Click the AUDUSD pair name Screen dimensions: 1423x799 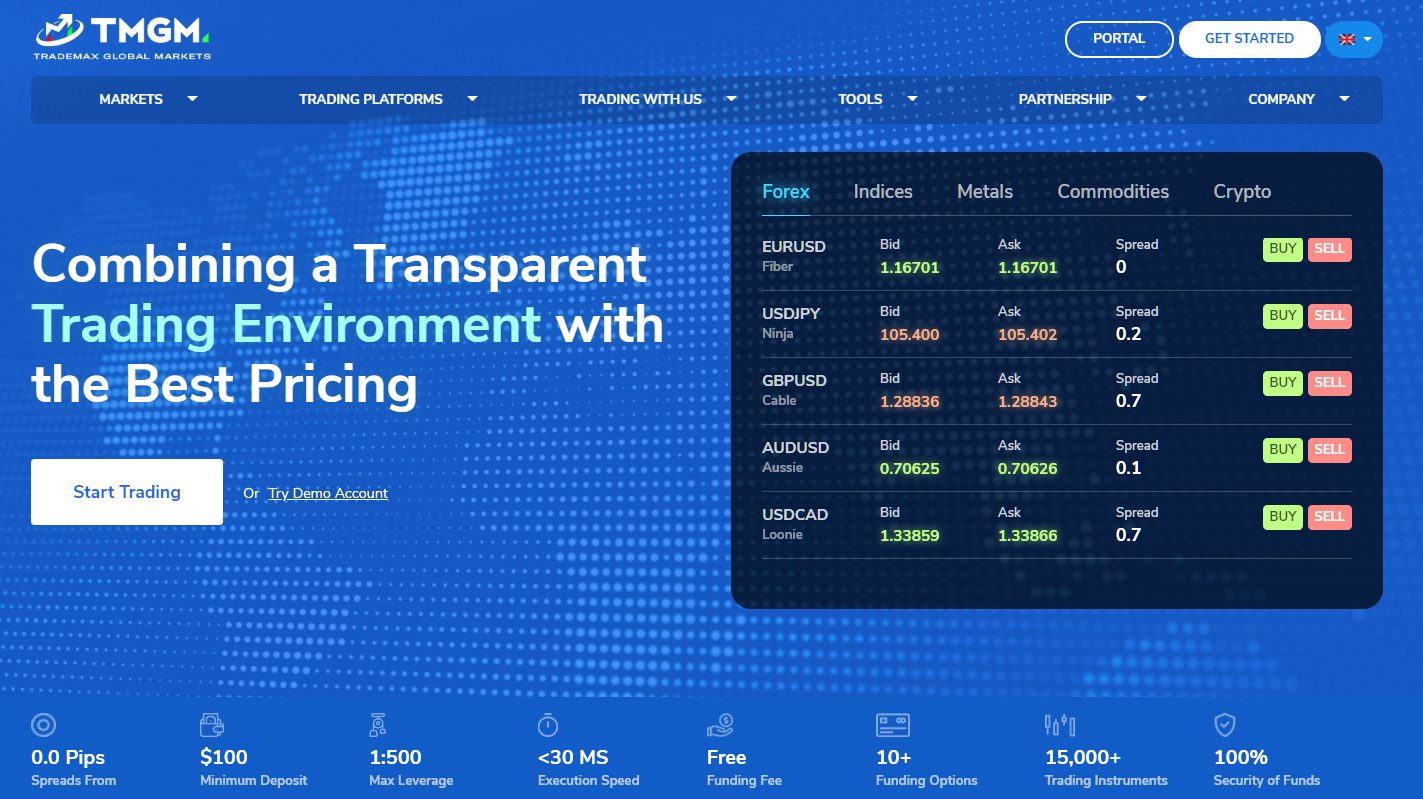795,448
